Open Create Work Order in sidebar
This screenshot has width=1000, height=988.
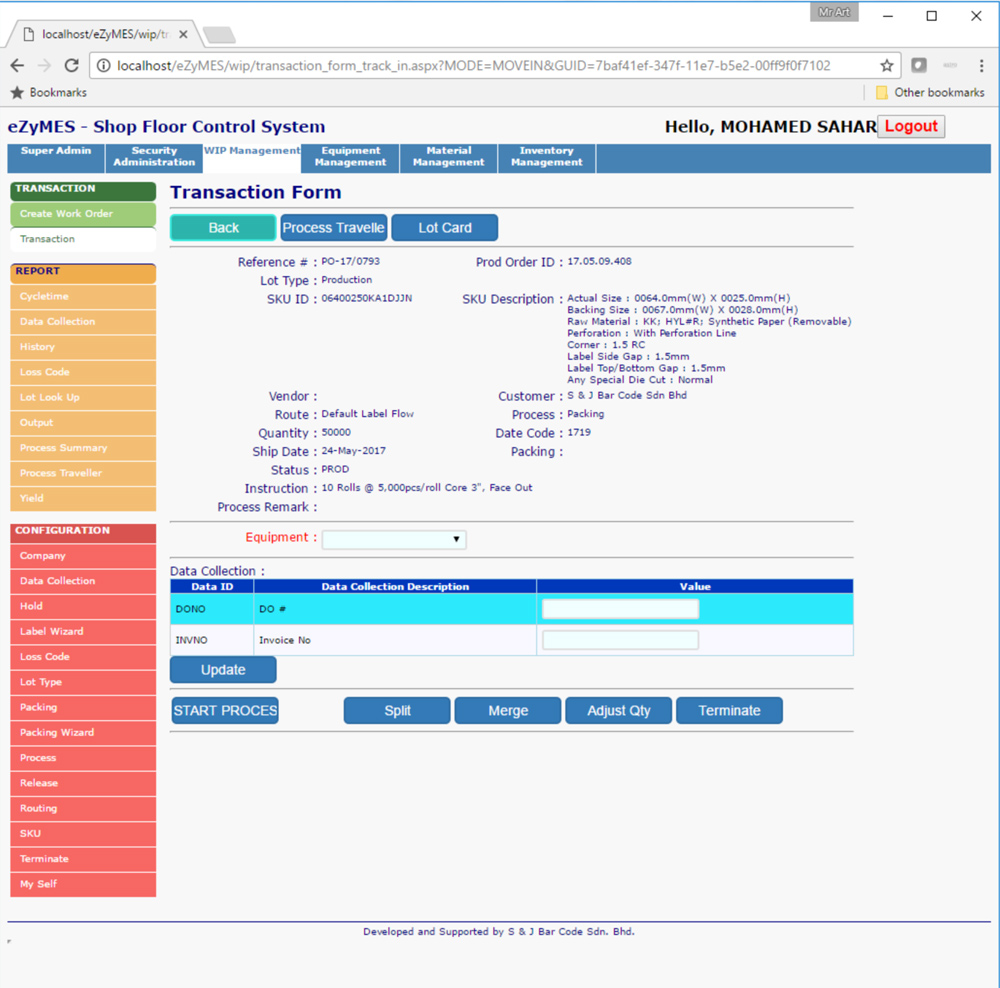point(83,214)
